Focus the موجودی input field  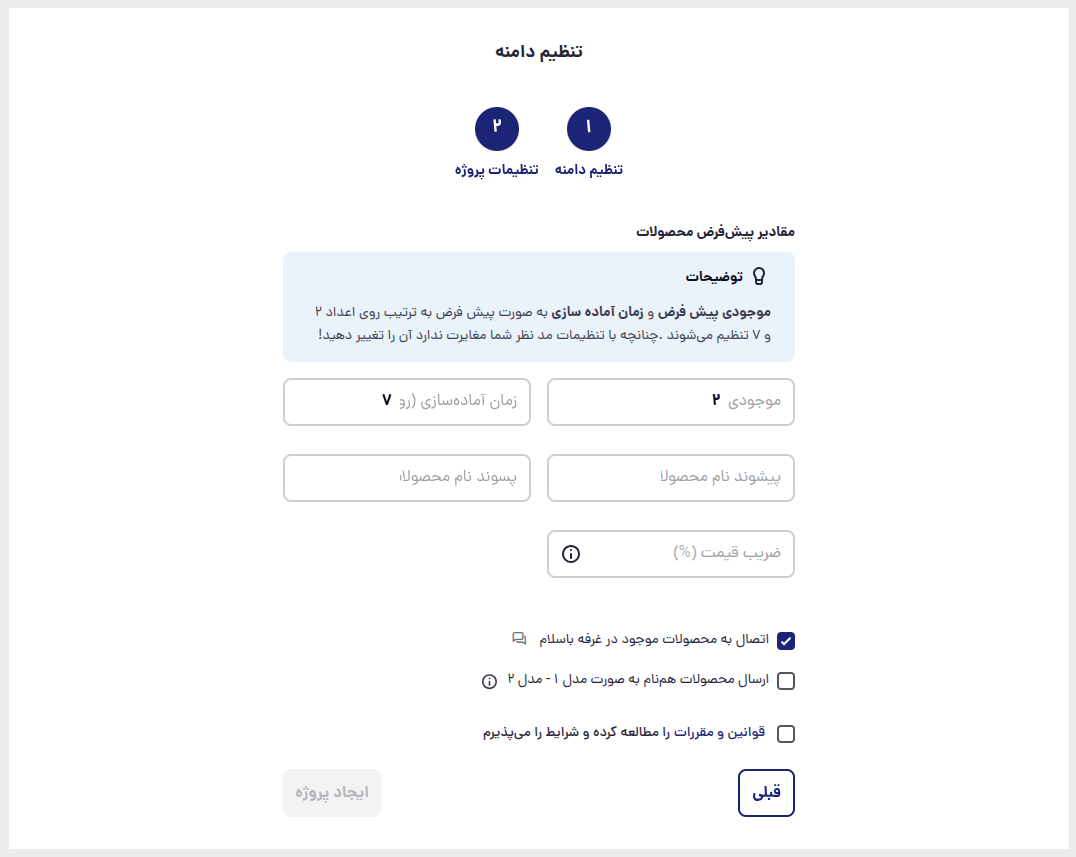tap(670, 401)
